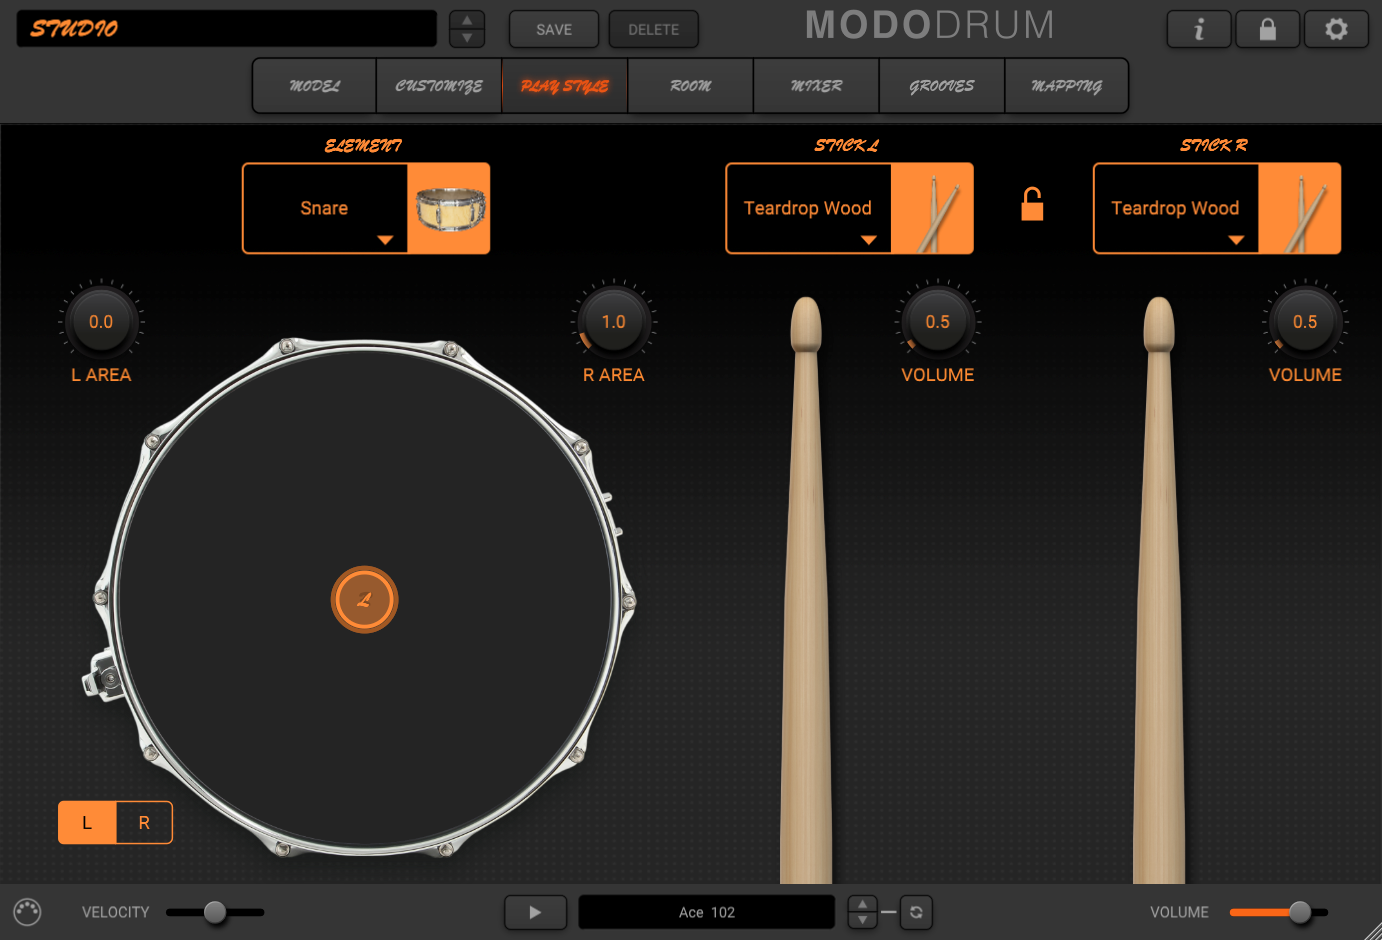1382x940 pixels.
Task: Click the Stick R VOLUME knob
Action: point(1305,321)
